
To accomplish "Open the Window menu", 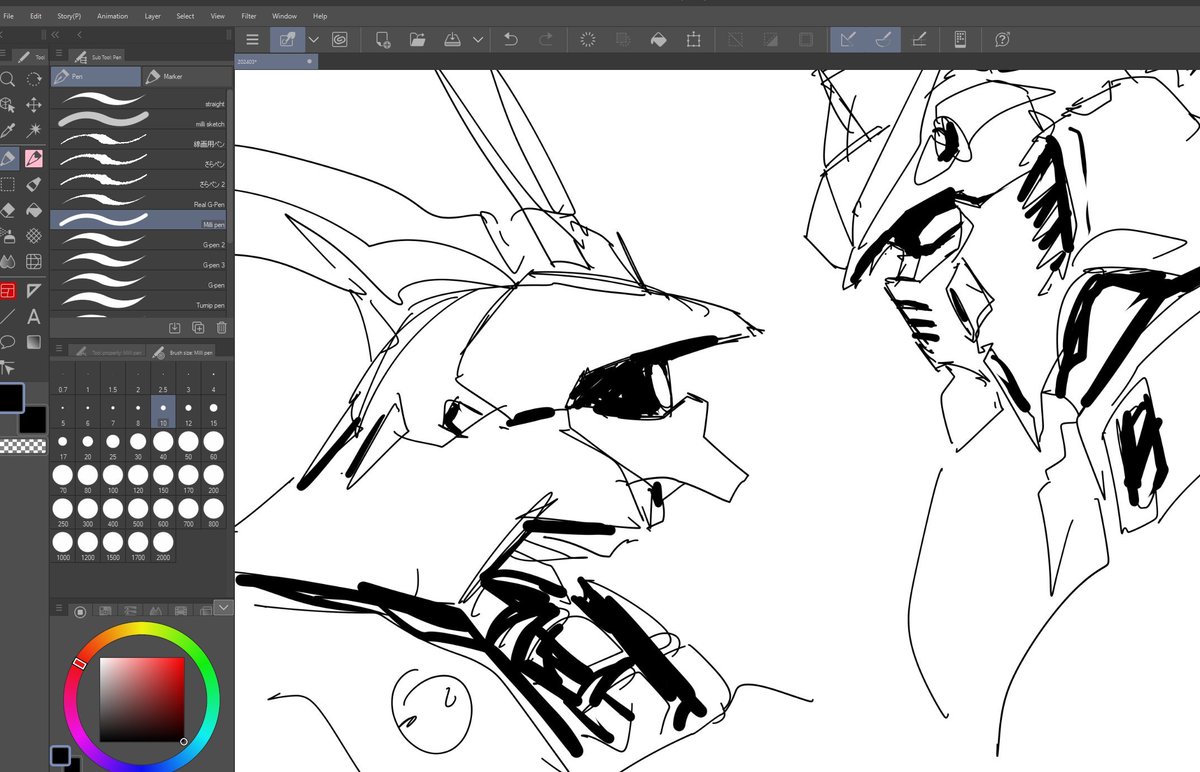I will point(284,16).
